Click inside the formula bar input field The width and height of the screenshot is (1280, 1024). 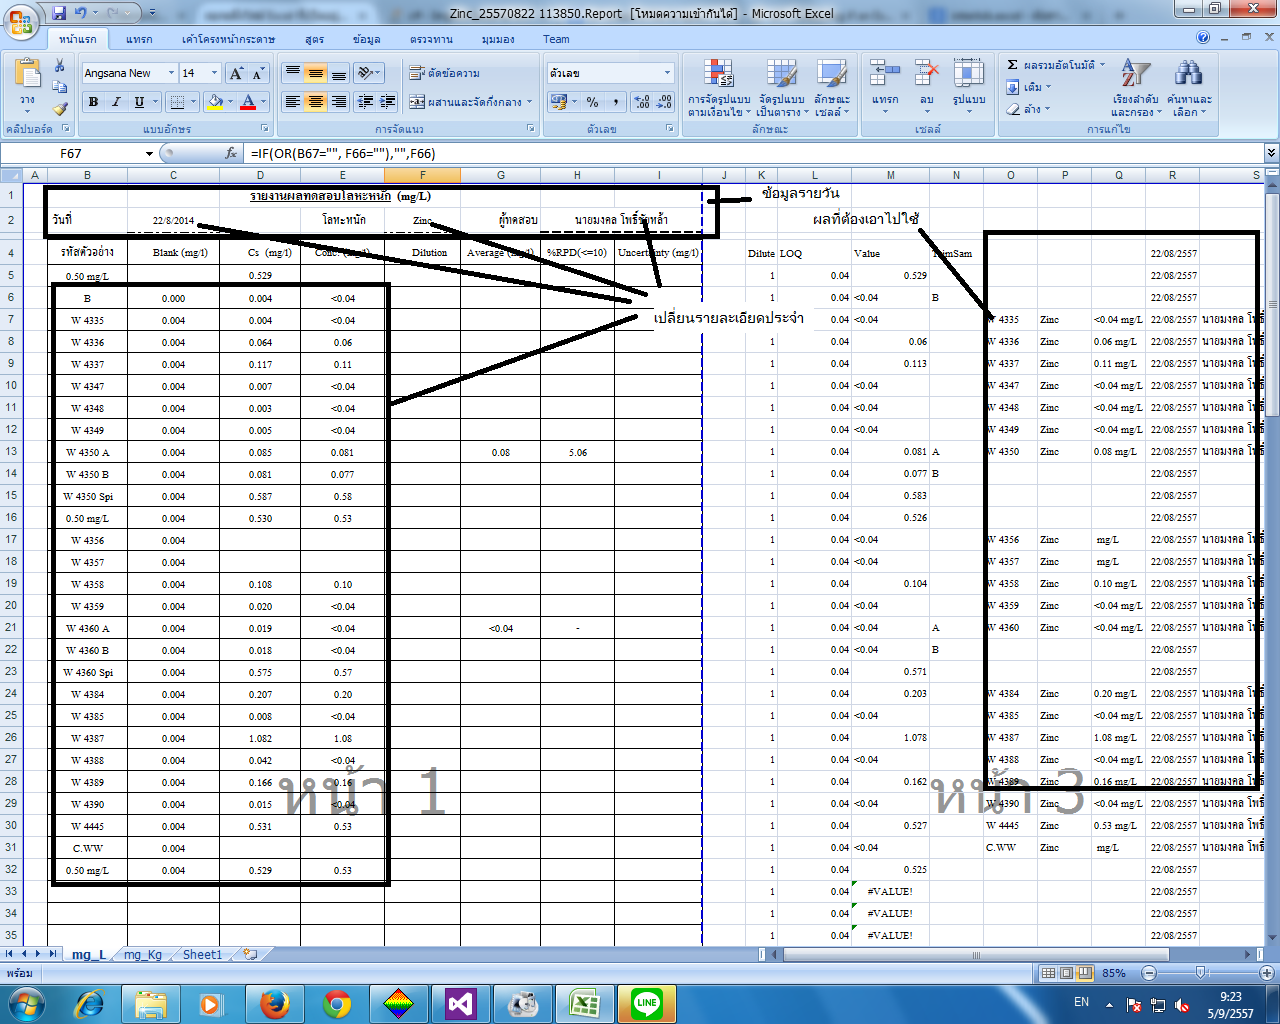pyautogui.click(x=754, y=153)
